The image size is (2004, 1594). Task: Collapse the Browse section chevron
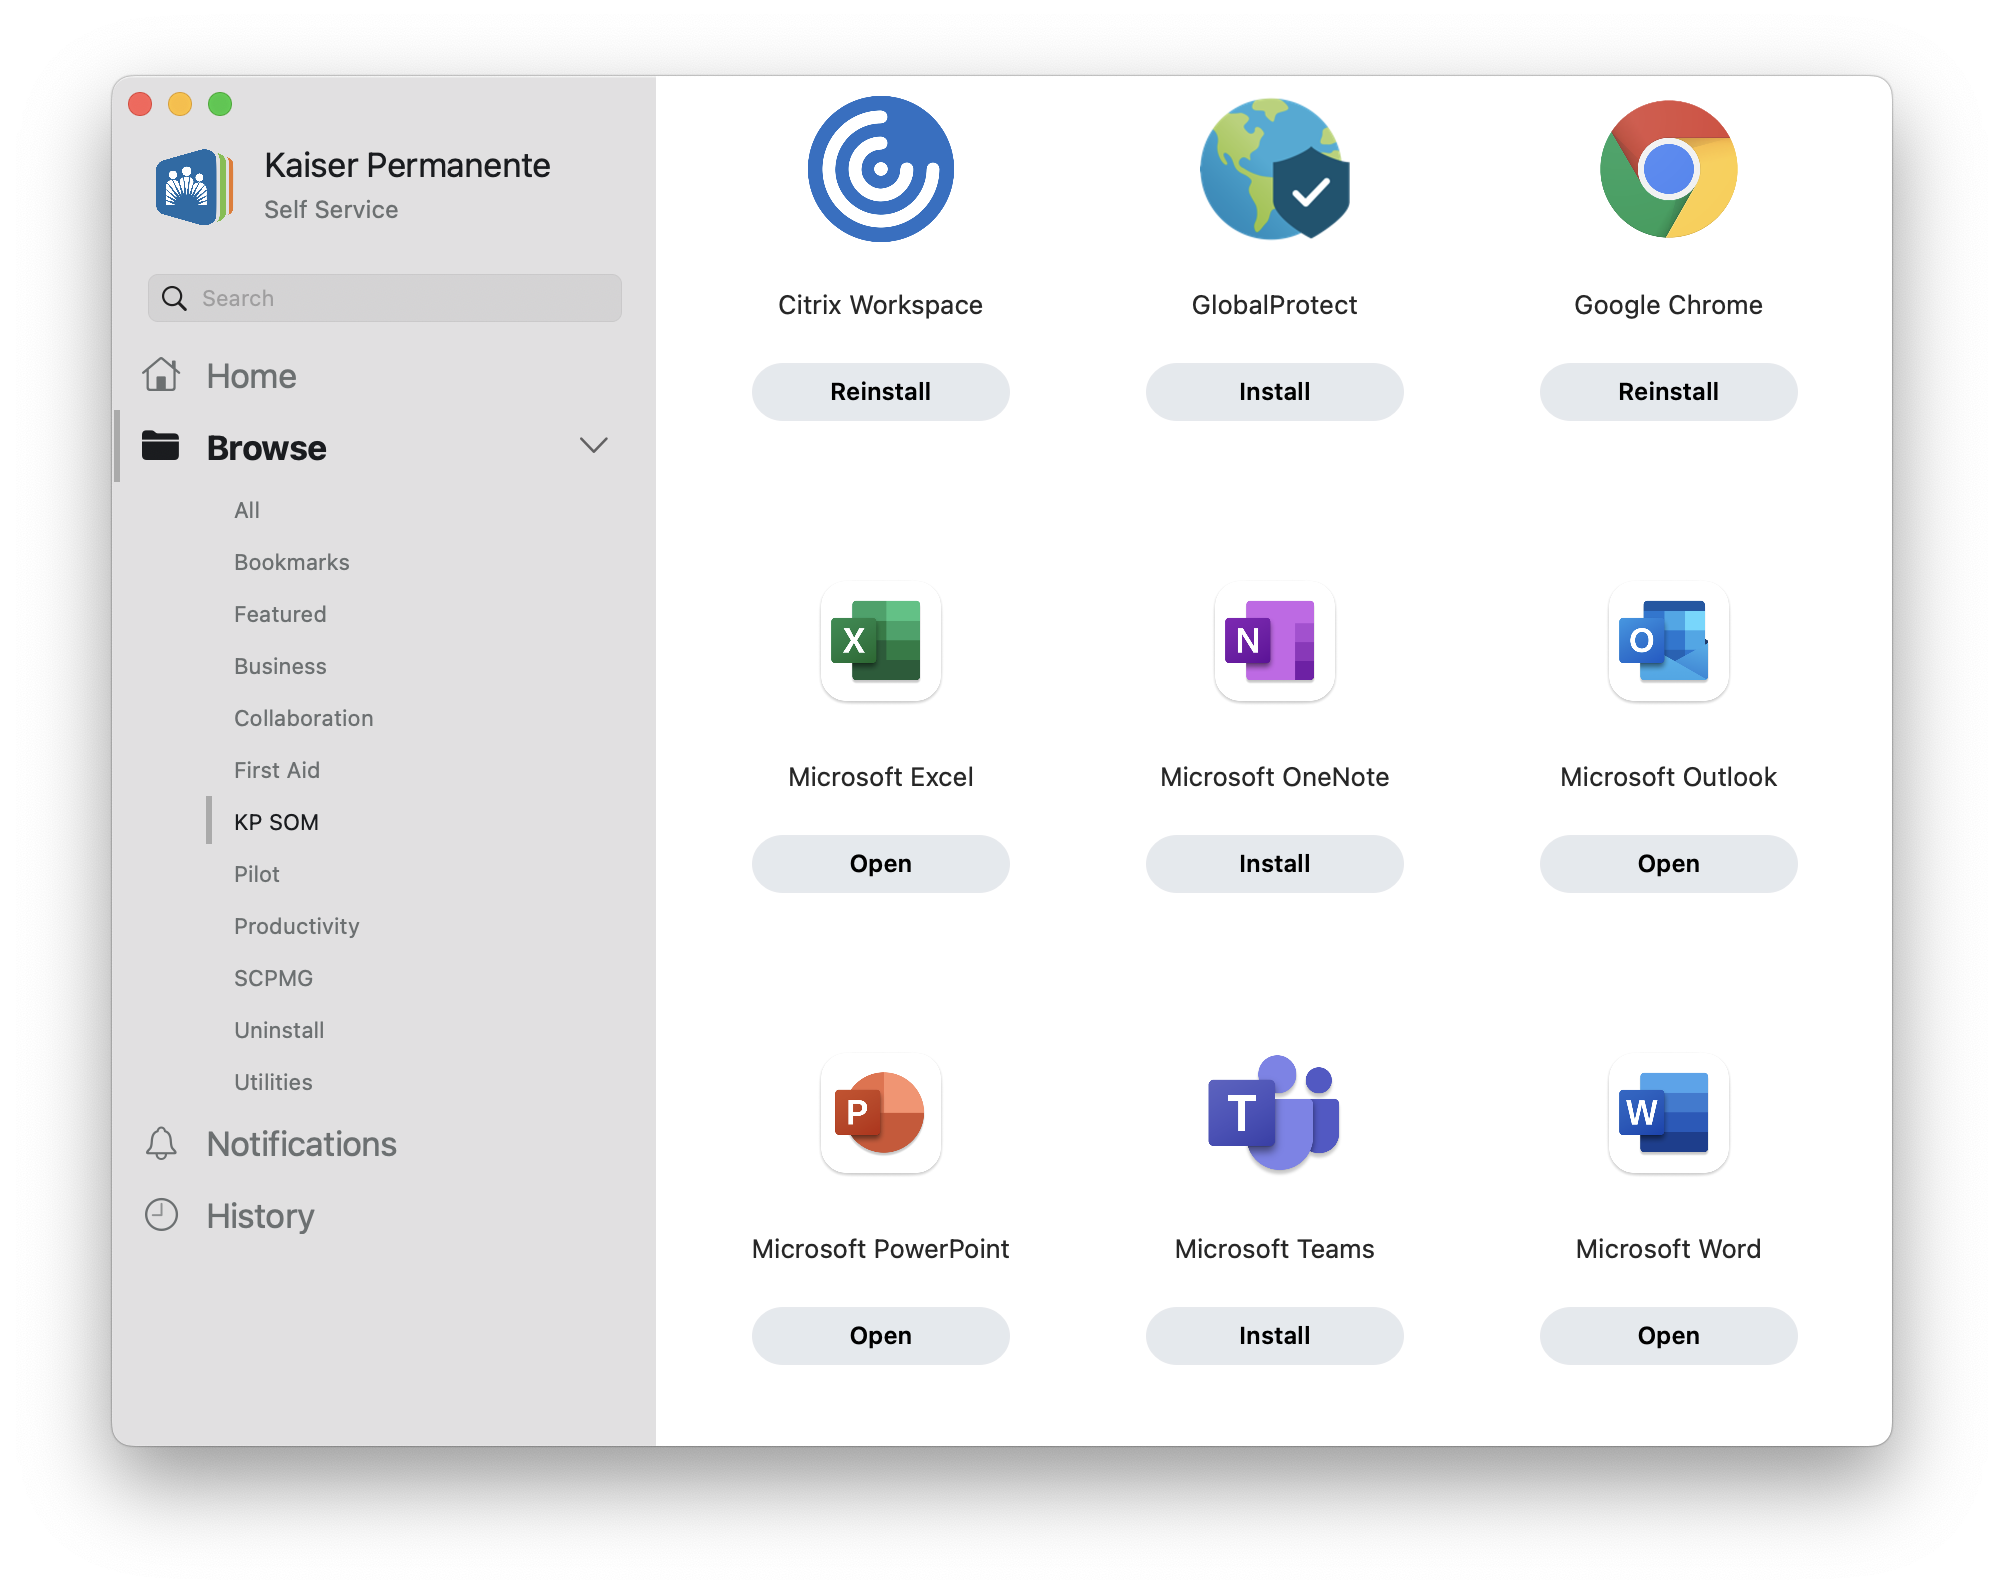pyautogui.click(x=593, y=446)
